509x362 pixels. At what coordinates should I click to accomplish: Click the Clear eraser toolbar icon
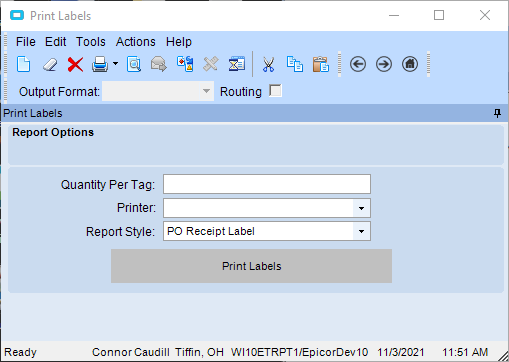50,64
